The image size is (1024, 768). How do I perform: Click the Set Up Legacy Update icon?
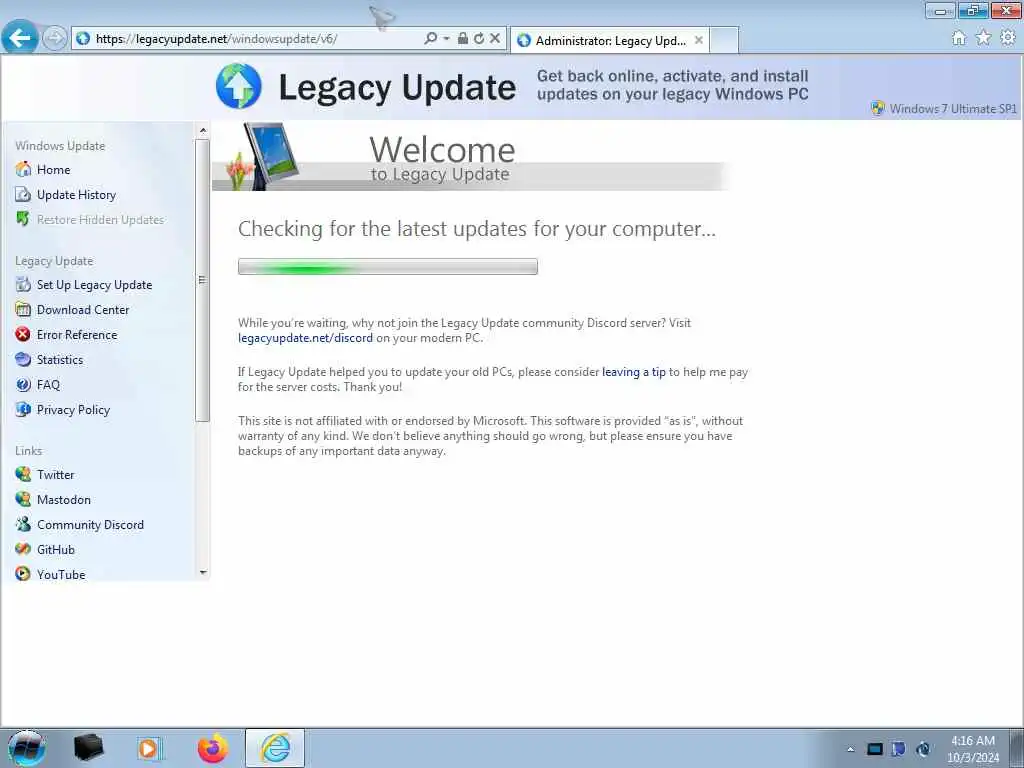pyautogui.click(x=23, y=284)
